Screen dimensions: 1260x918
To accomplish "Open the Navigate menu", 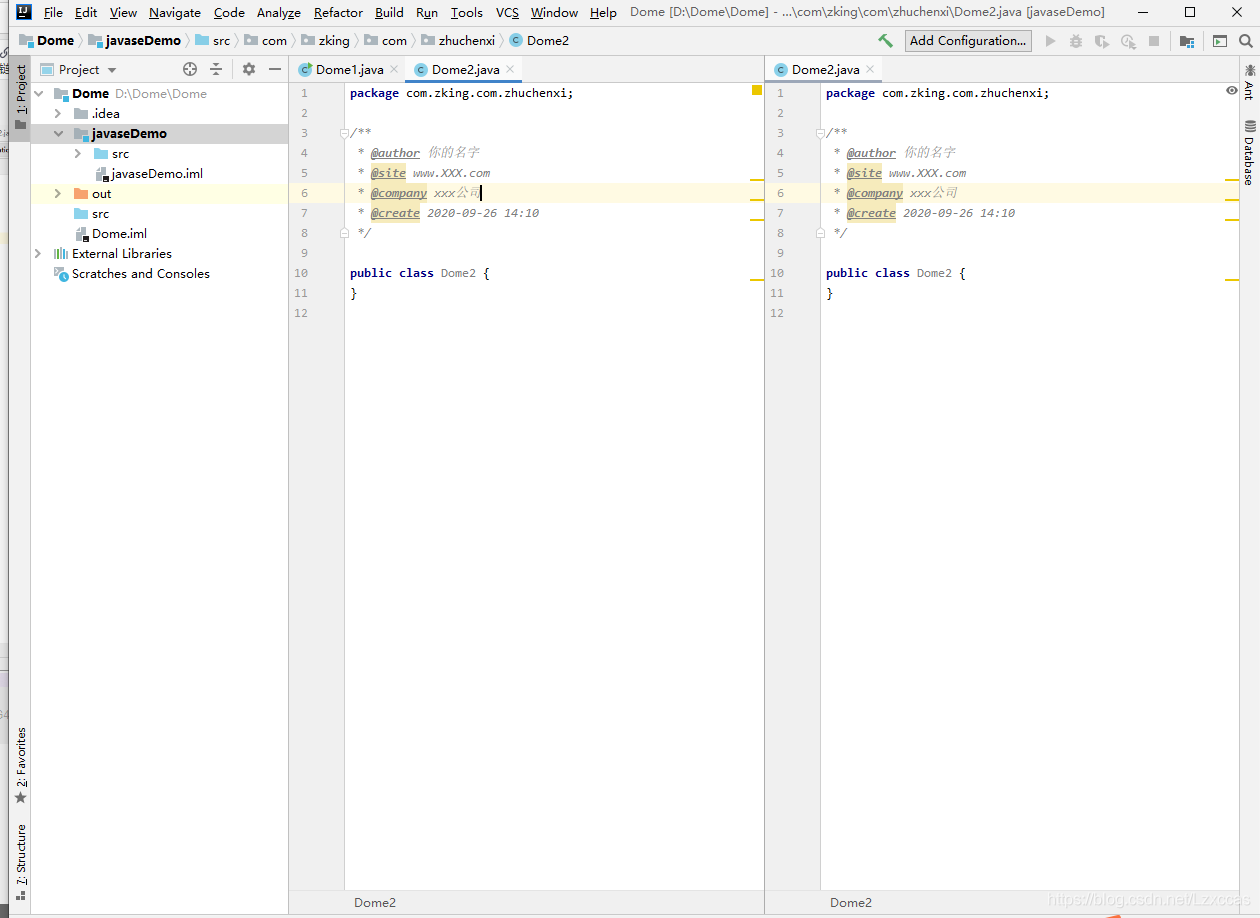I will click(x=175, y=13).
